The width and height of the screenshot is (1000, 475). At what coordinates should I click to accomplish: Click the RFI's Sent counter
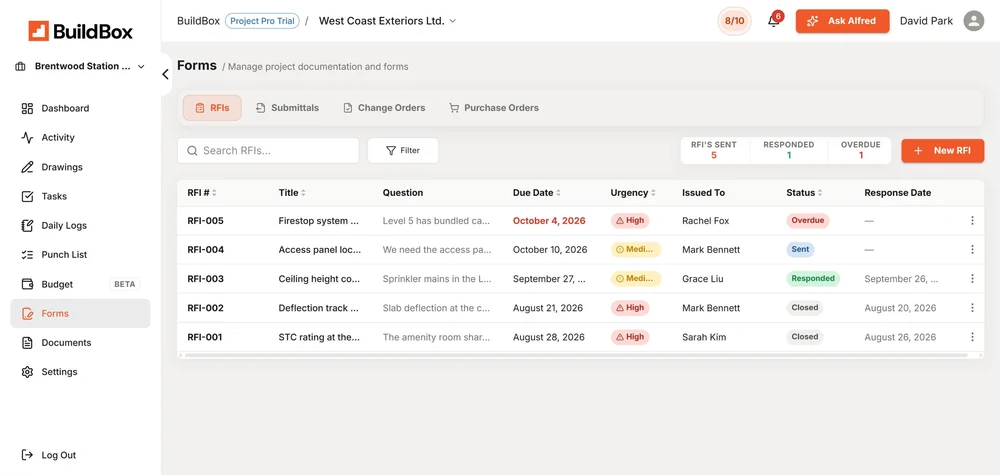[x=714, y=150]
